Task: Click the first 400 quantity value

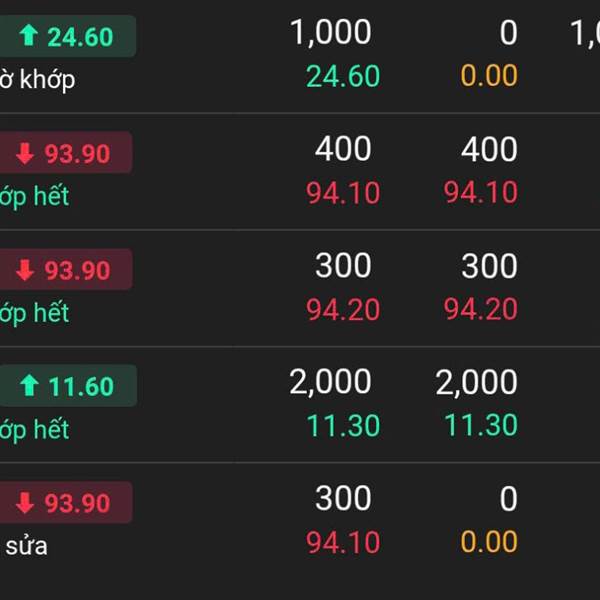Action: [x=343, y=150]
